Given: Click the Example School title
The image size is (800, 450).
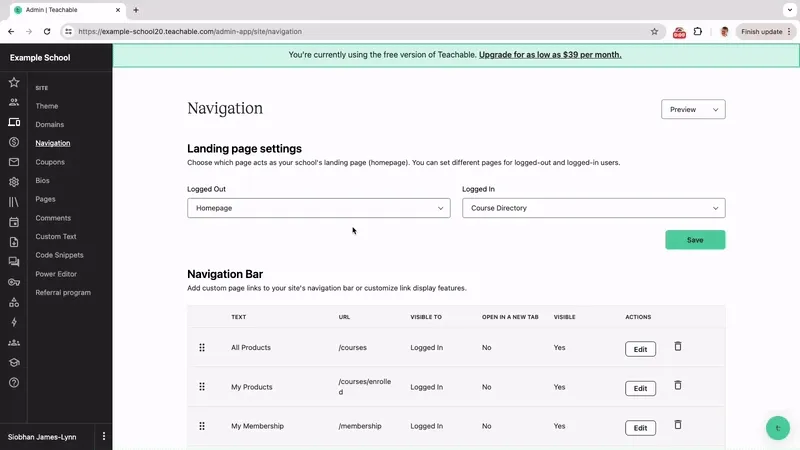Looking at the screenshot, I should 40,58.
